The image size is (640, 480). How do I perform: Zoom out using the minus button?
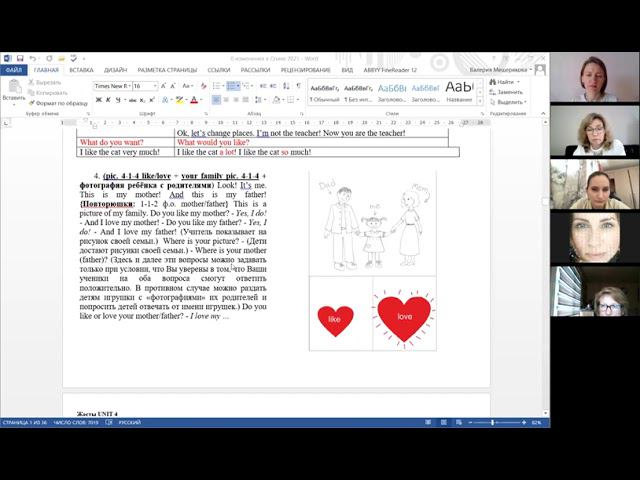[x=470, y=422]
